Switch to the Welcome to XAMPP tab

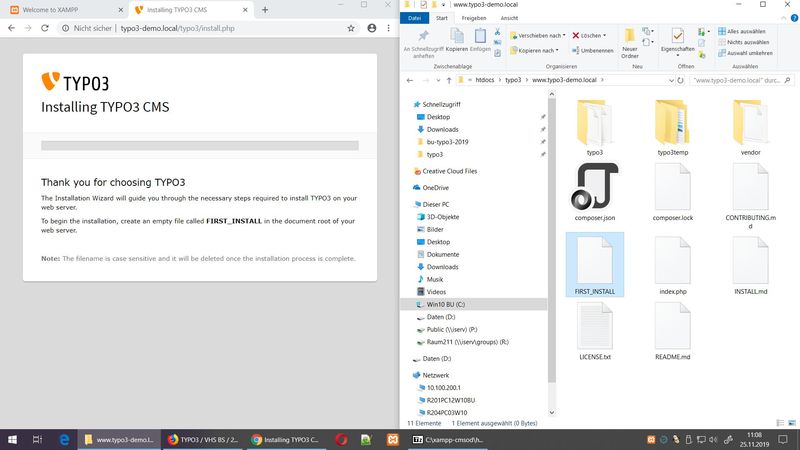point(60,9)
